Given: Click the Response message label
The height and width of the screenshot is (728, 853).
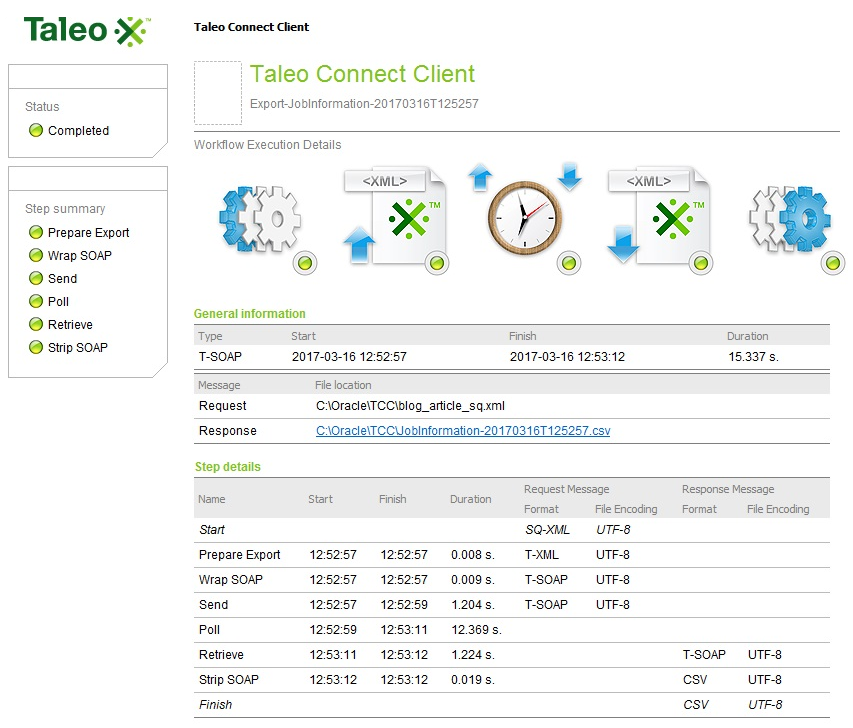Looking at the screenshot, I should click(x=227, y=430).
